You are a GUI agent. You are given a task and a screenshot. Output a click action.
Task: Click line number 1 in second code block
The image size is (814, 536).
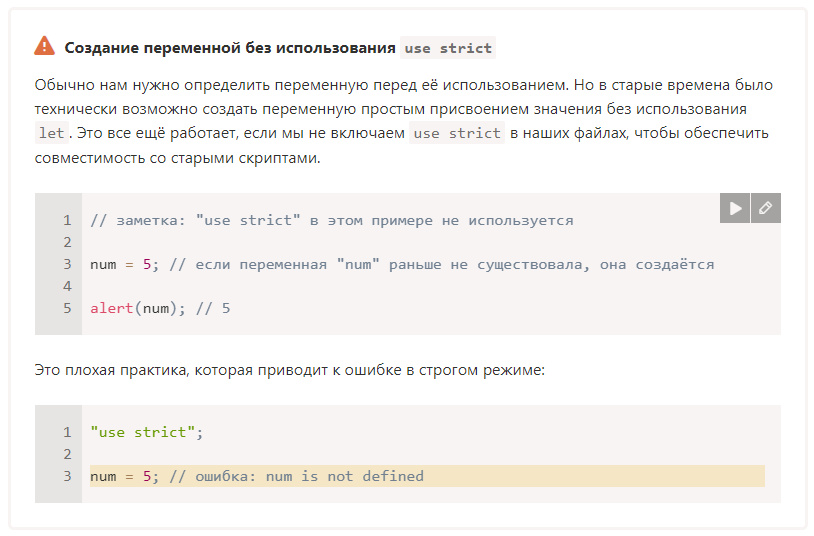(x=67, y=432)
